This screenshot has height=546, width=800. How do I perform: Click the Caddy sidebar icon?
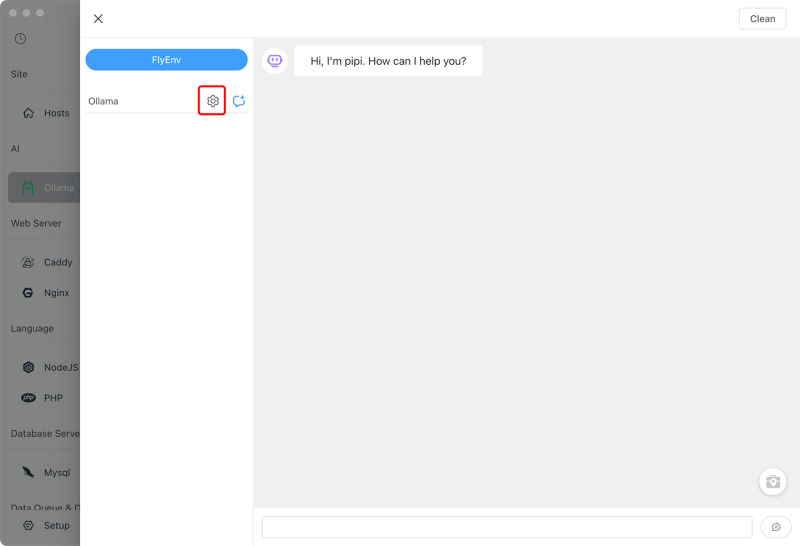coord(28,262)
